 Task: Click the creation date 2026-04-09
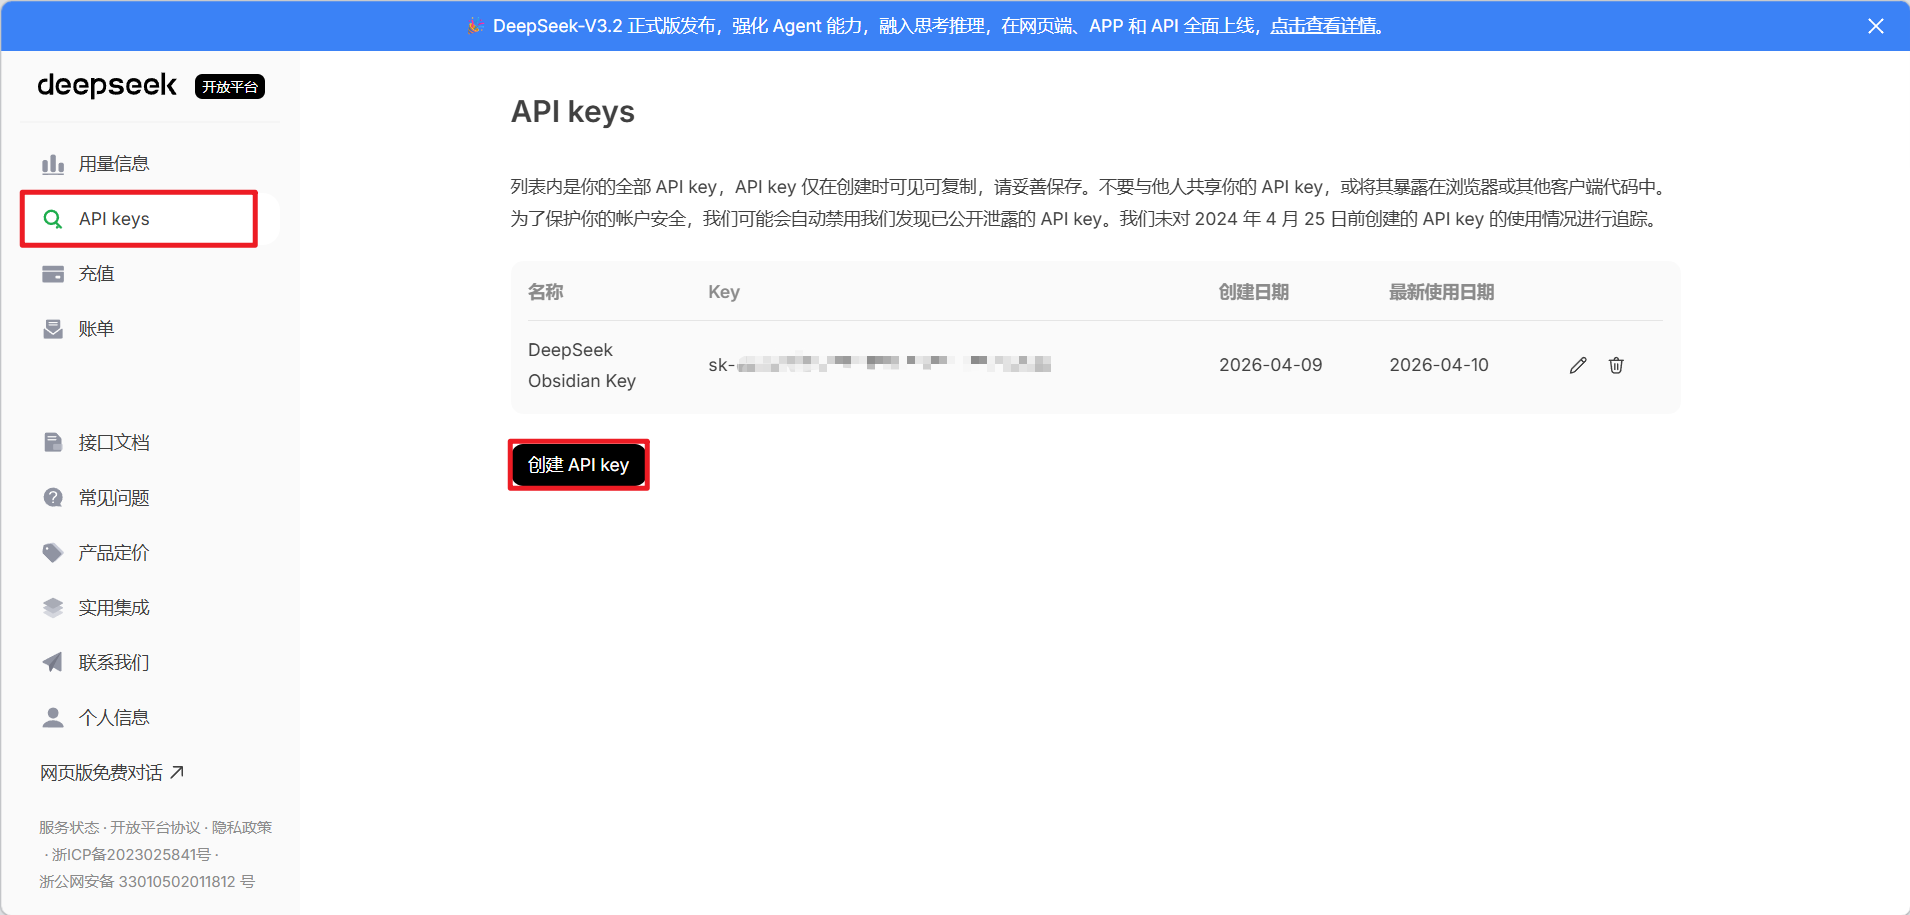click(x=1271, y=365)
